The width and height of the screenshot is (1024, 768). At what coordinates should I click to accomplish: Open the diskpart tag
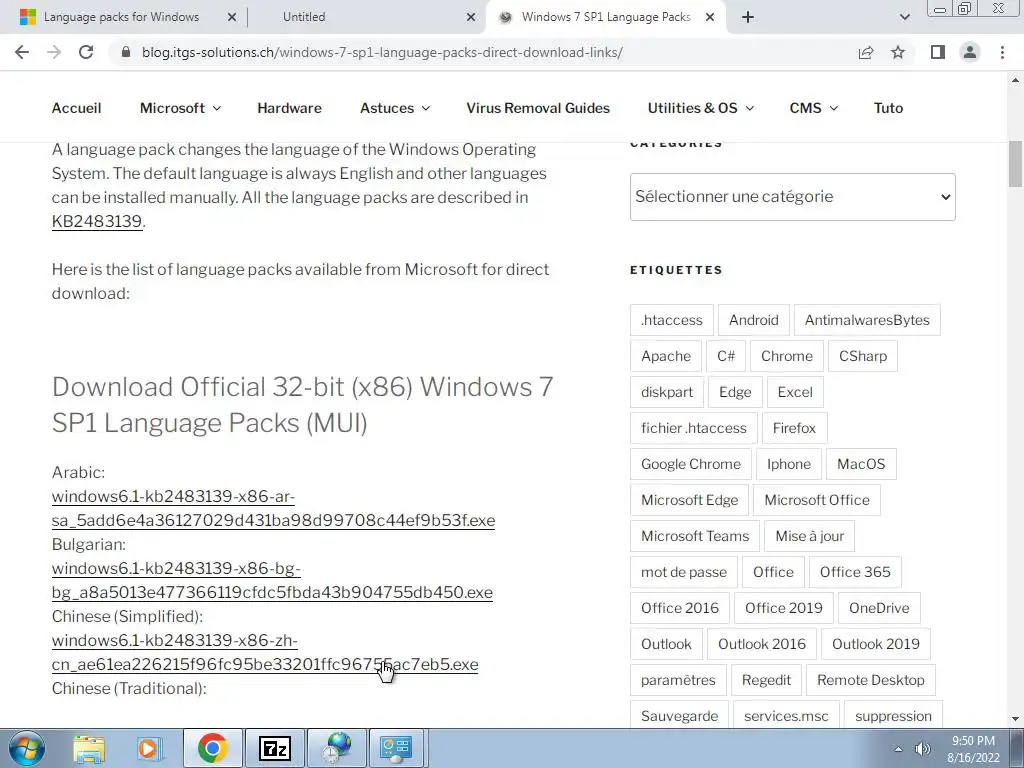[x=667, y=392]
